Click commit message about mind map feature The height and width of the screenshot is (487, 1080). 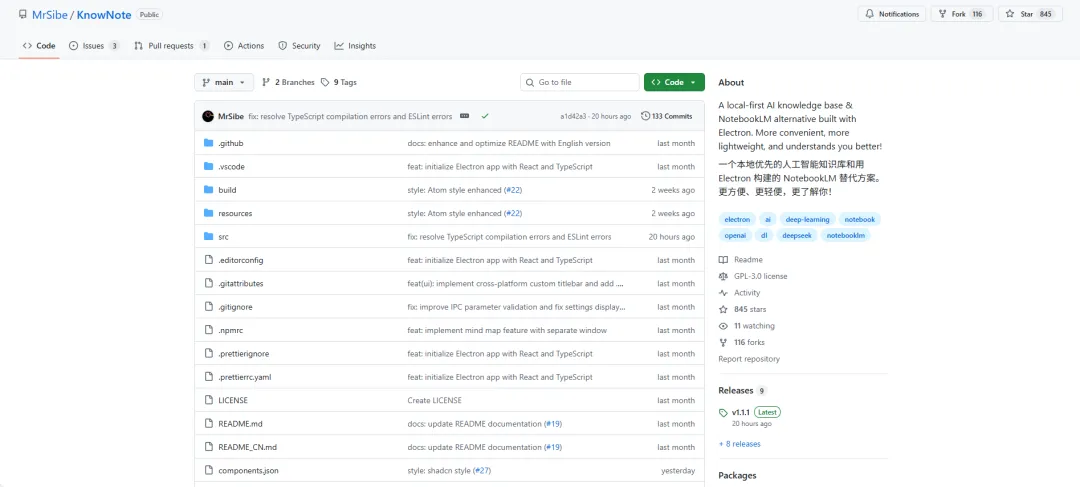pos(507,331)
